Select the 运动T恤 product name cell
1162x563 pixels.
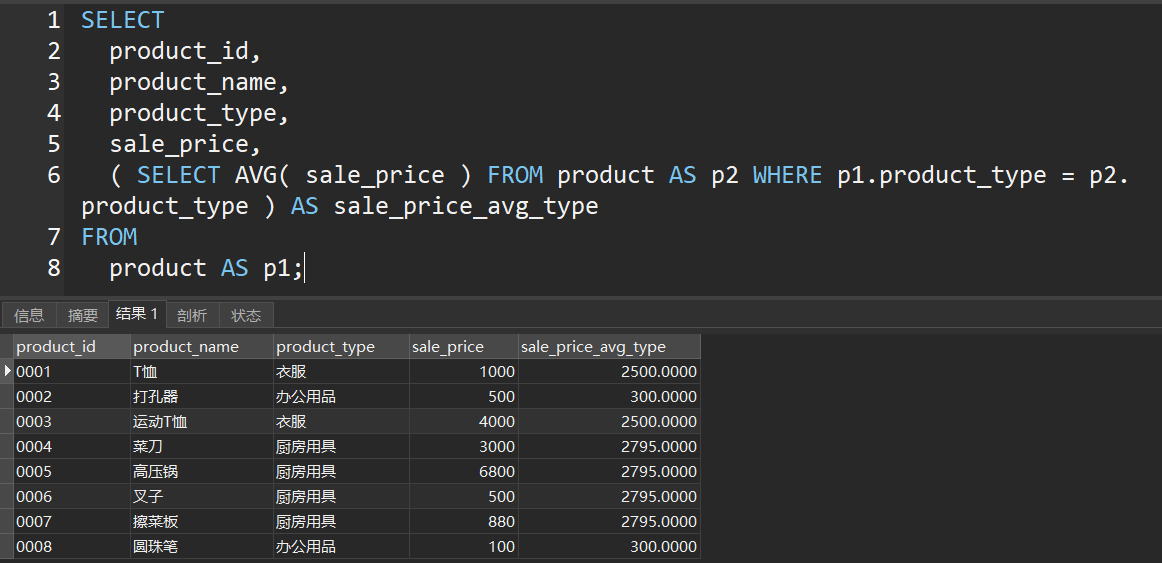point(160,422)
